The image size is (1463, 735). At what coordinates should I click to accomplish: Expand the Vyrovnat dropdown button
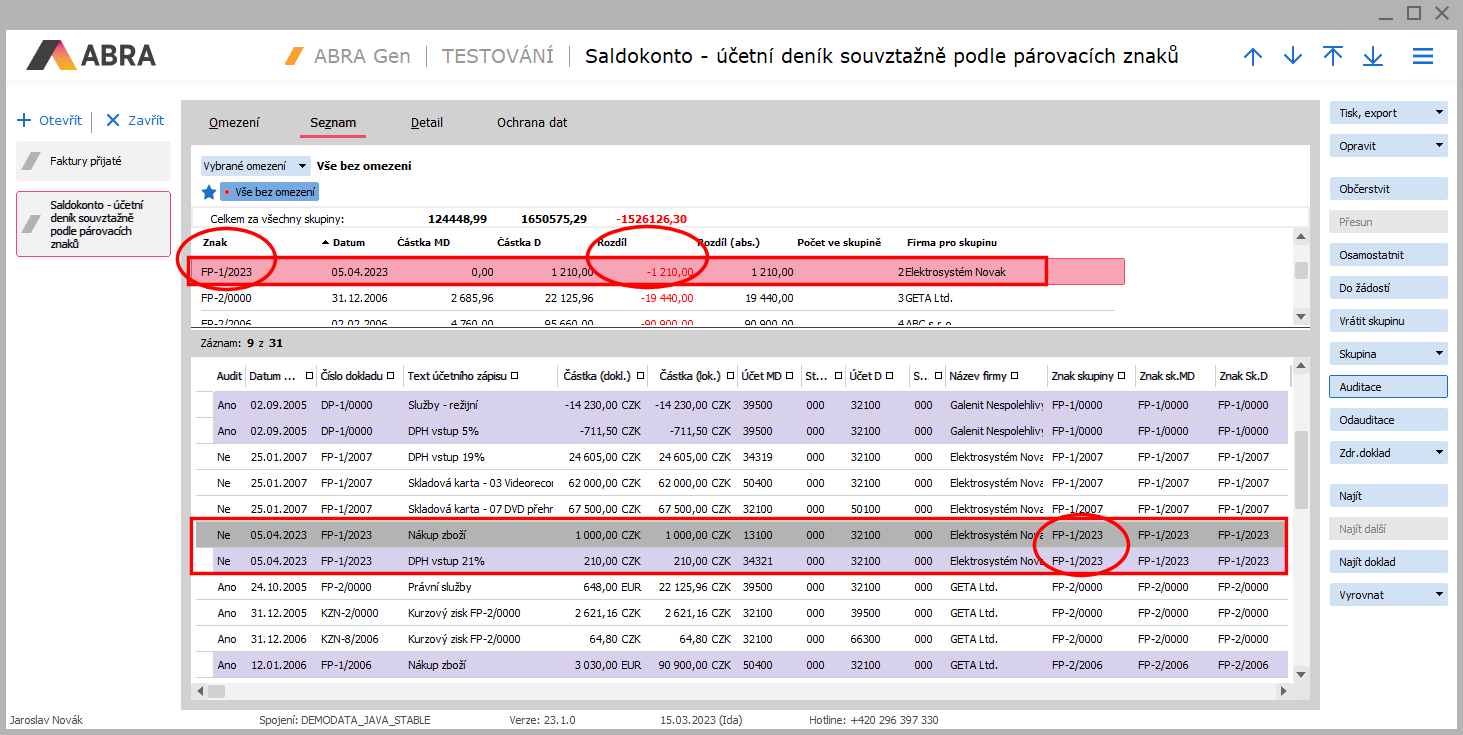(x=1439, y=595)
